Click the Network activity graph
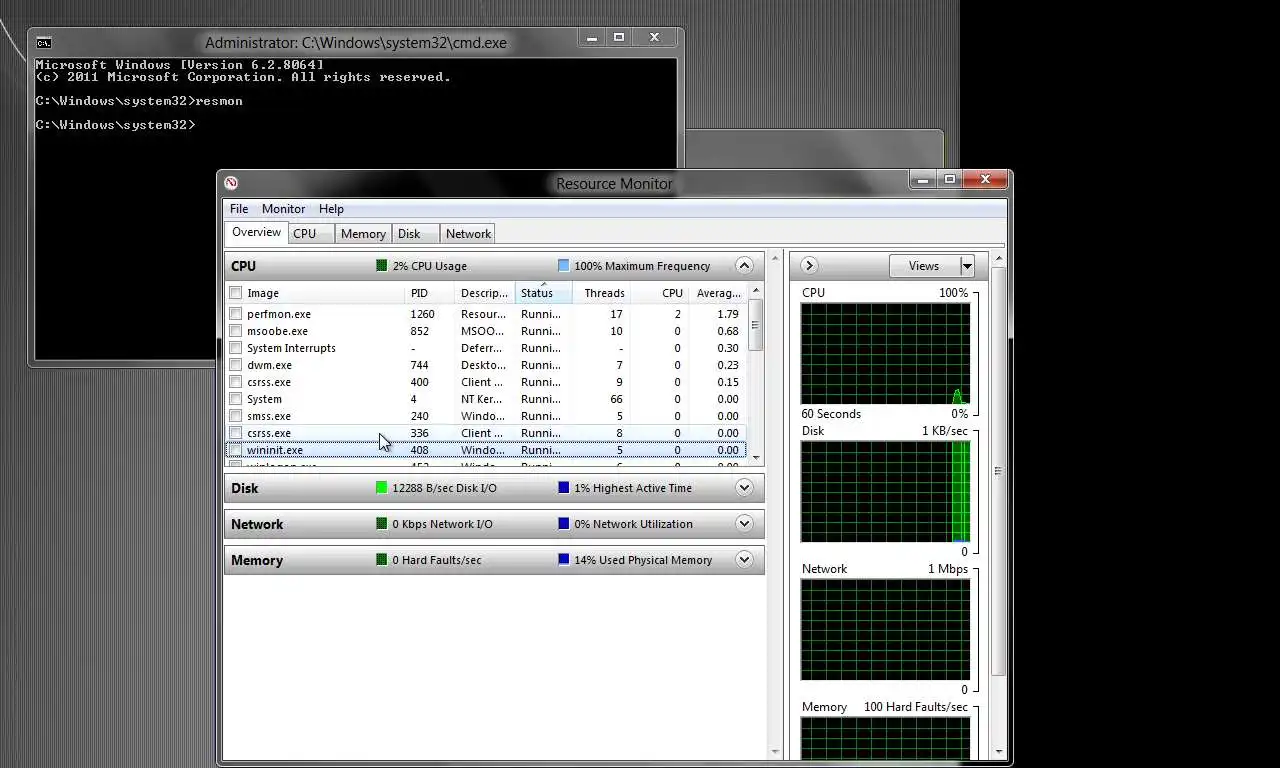Screen dimensions: 1280x768 tap(885, 630)
